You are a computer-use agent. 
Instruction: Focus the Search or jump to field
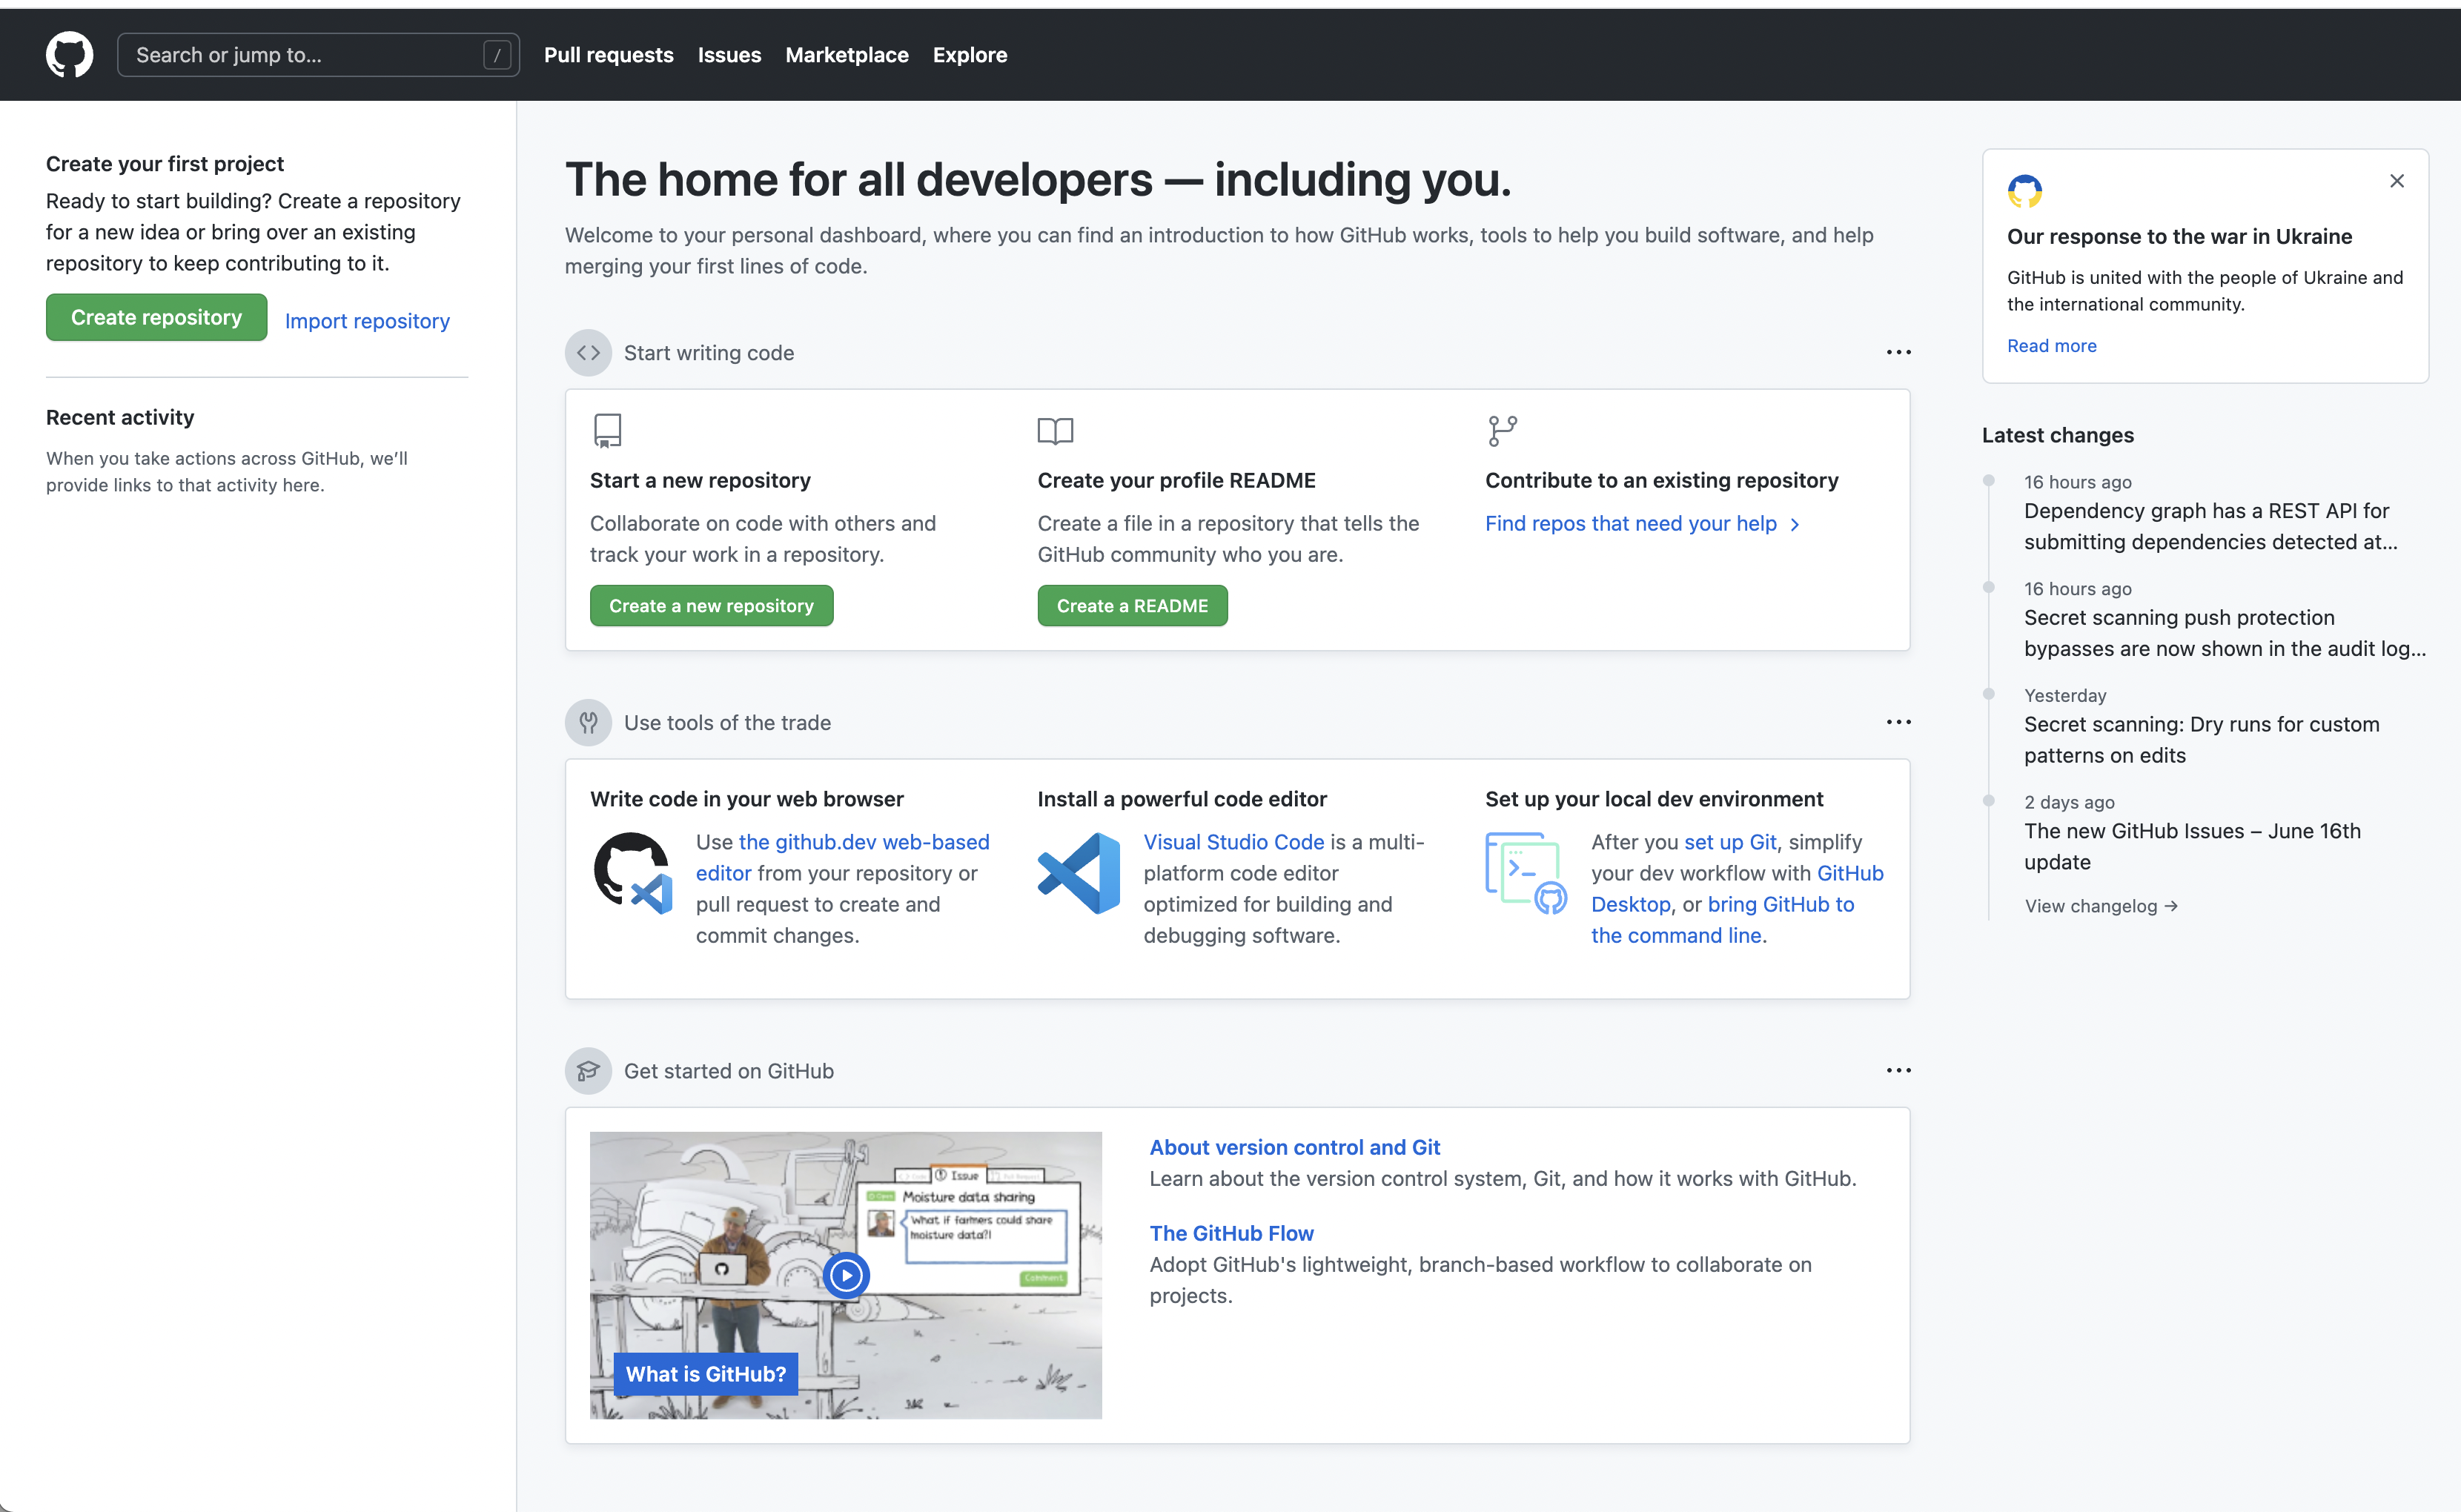click(x=318, y=55)
